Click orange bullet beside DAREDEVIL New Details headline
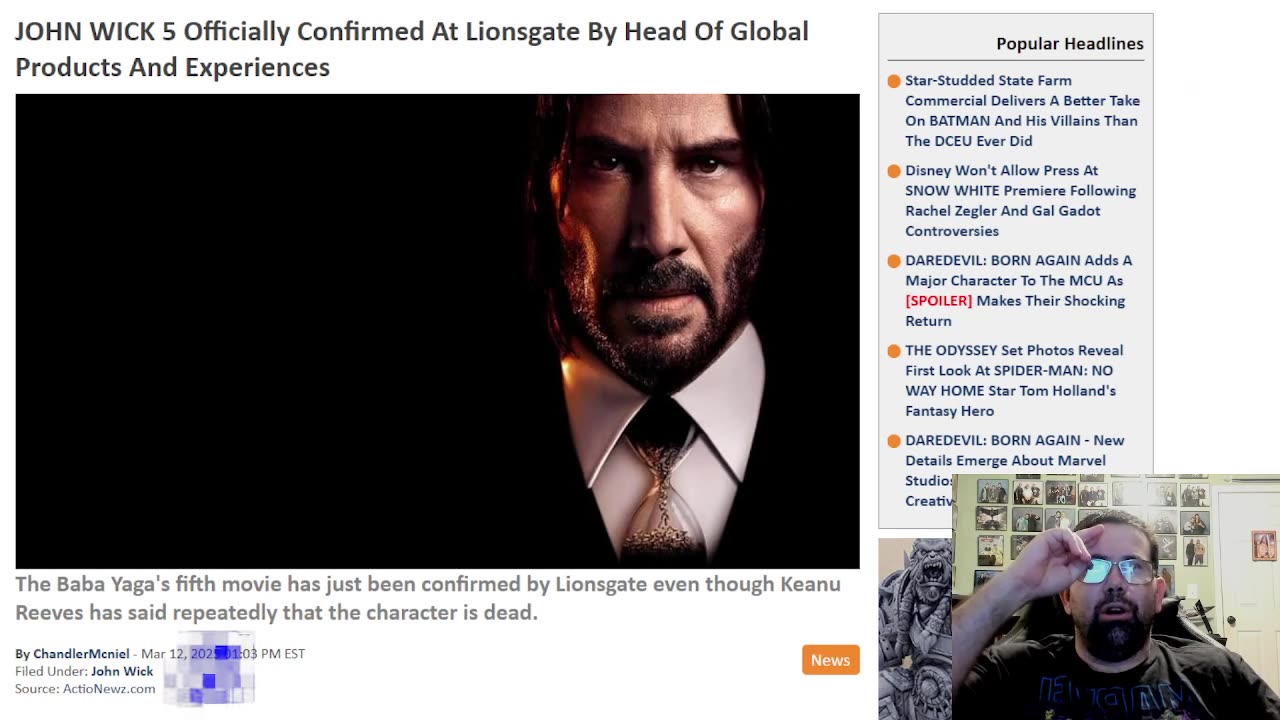 (x=894, y=441)
